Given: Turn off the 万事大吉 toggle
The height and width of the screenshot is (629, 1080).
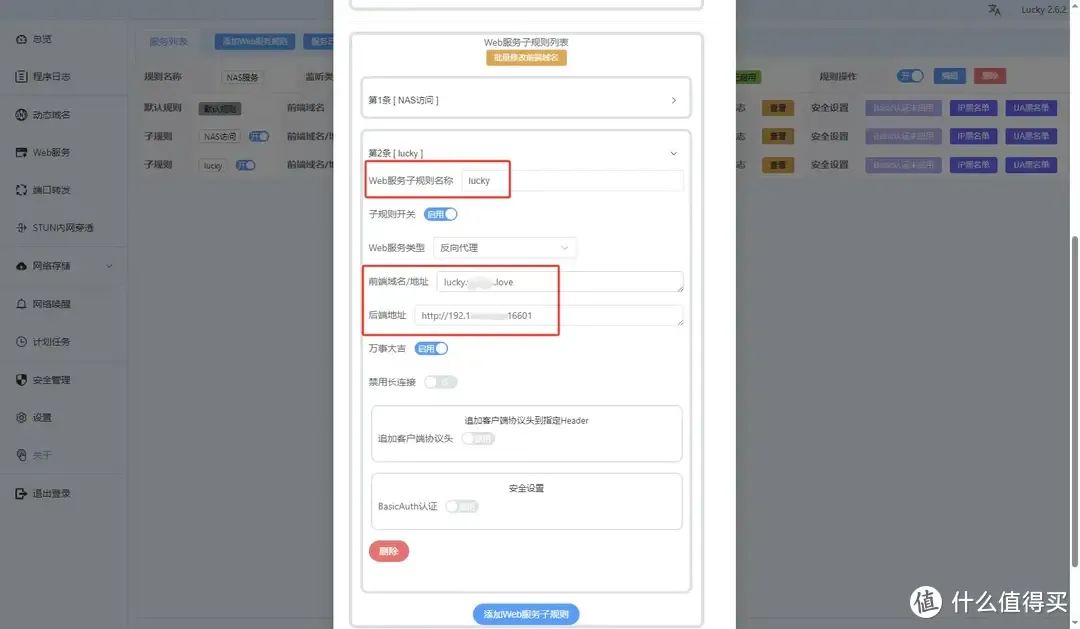Looking at the screenshot, I should click(431, 348).
